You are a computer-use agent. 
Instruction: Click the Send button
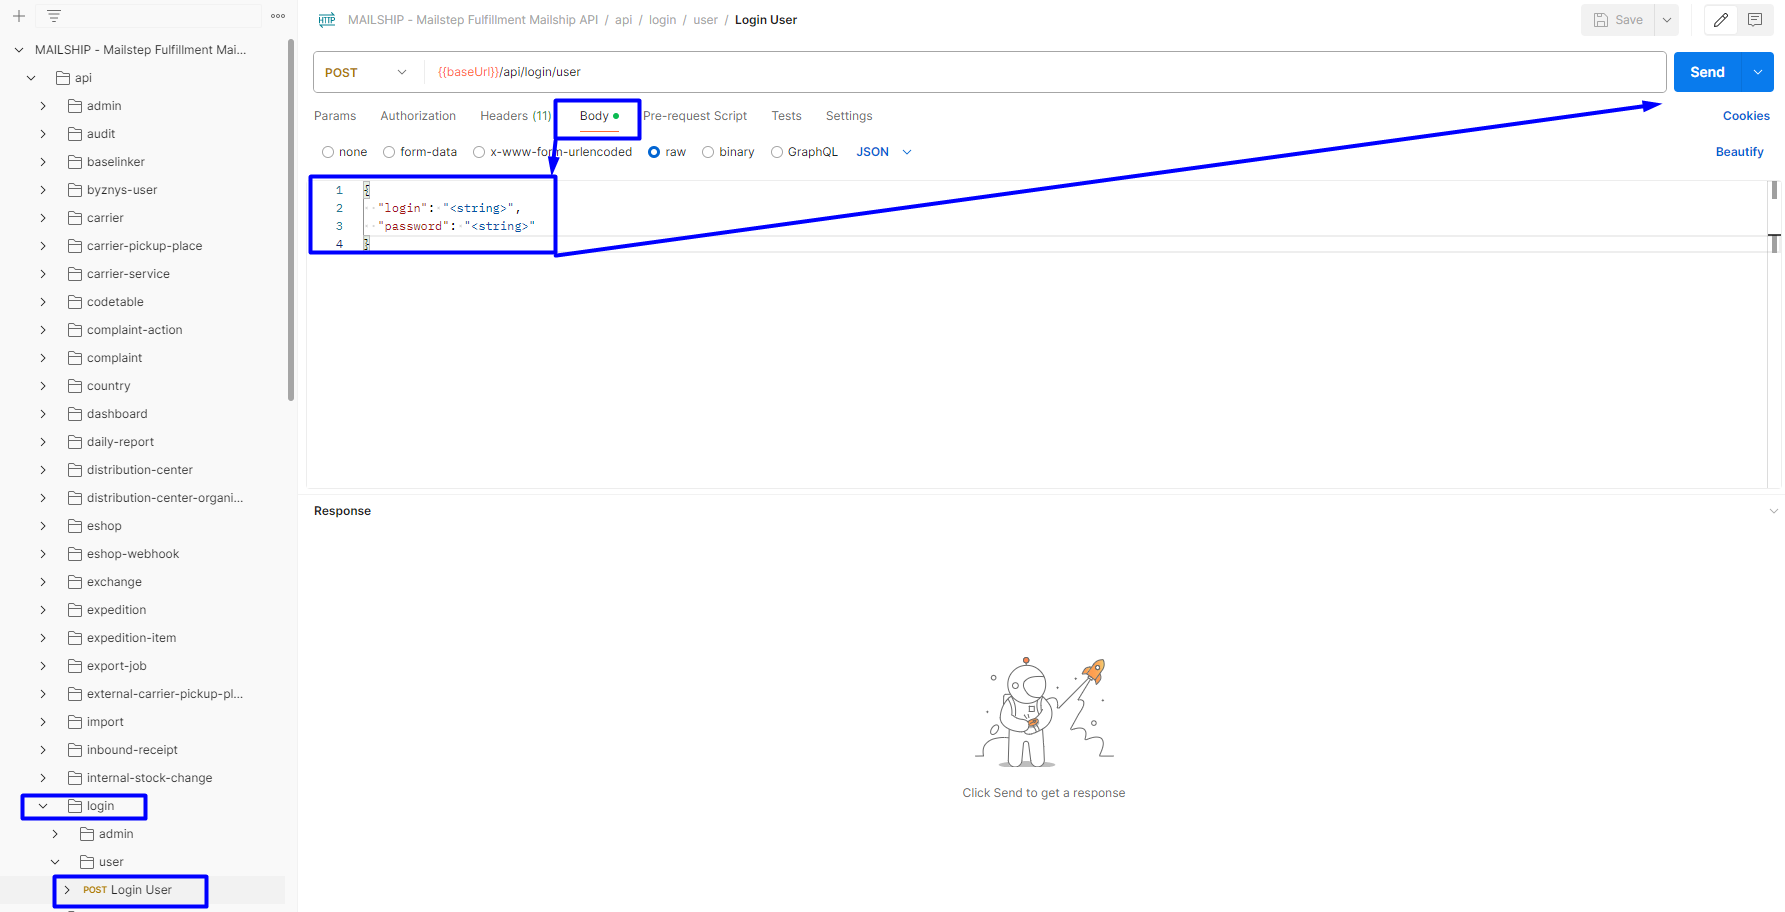(1707, 72)
